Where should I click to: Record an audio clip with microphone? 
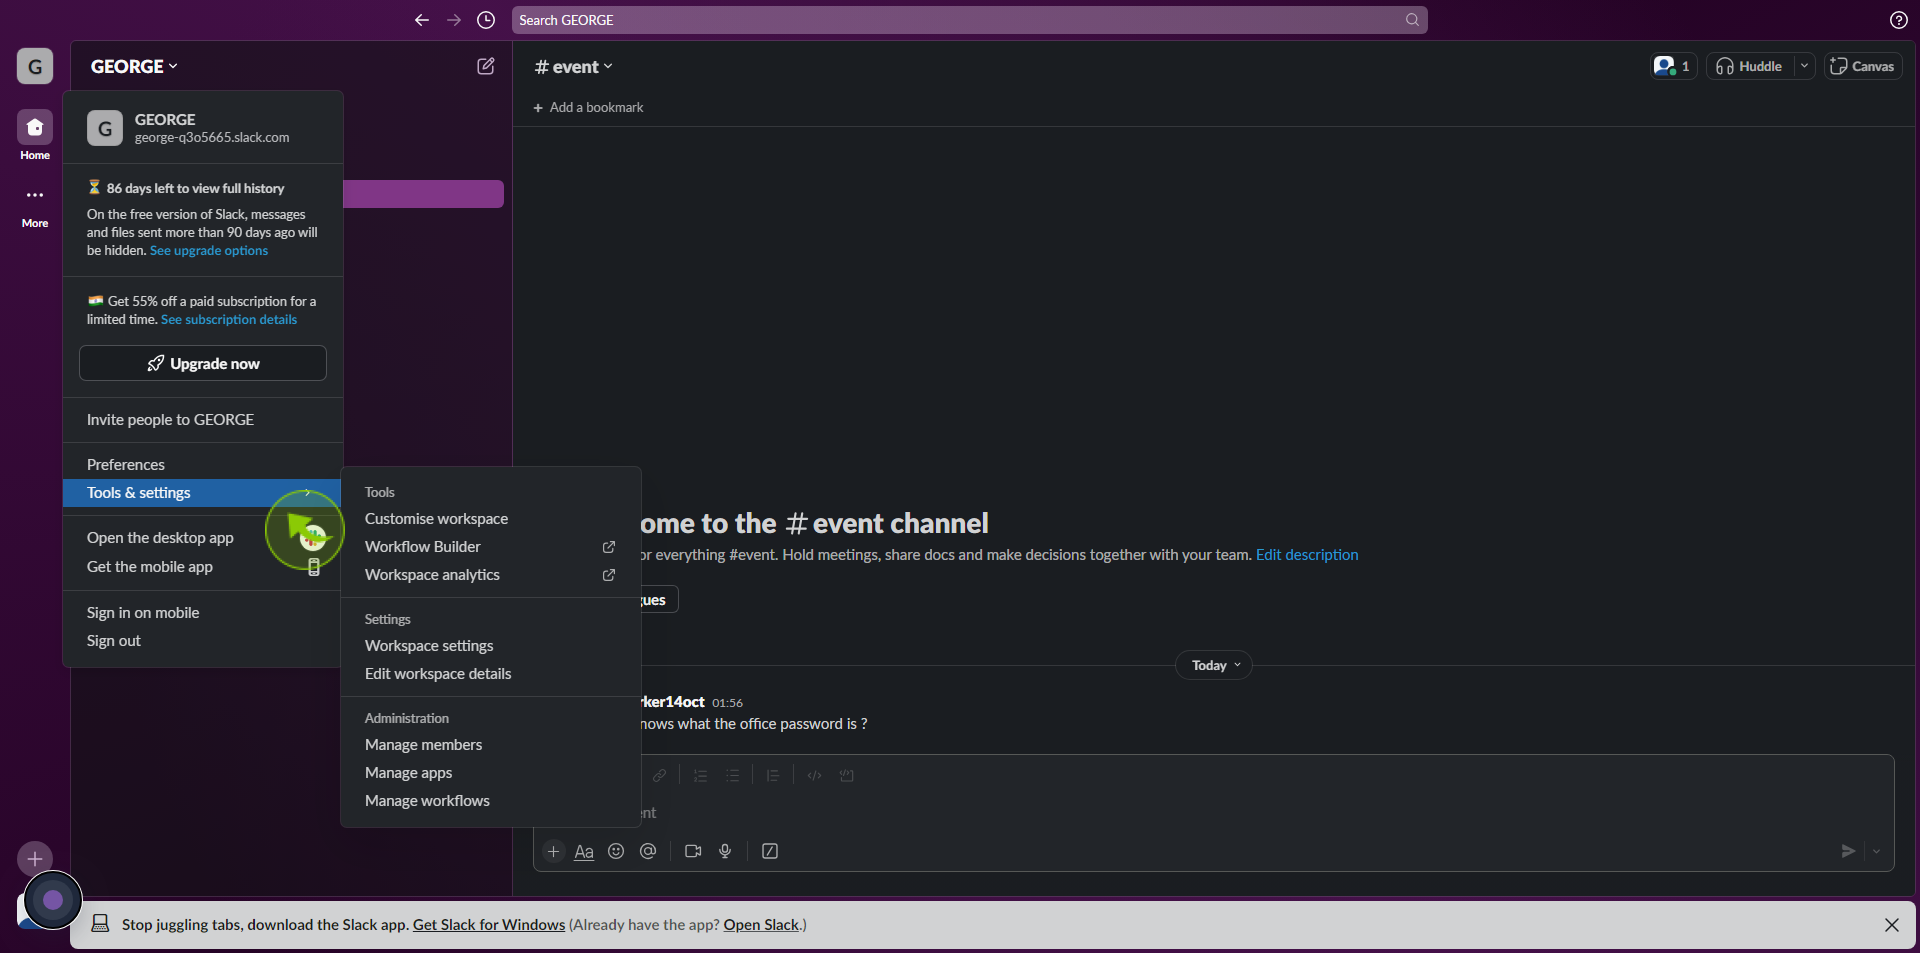click(725, 851)
